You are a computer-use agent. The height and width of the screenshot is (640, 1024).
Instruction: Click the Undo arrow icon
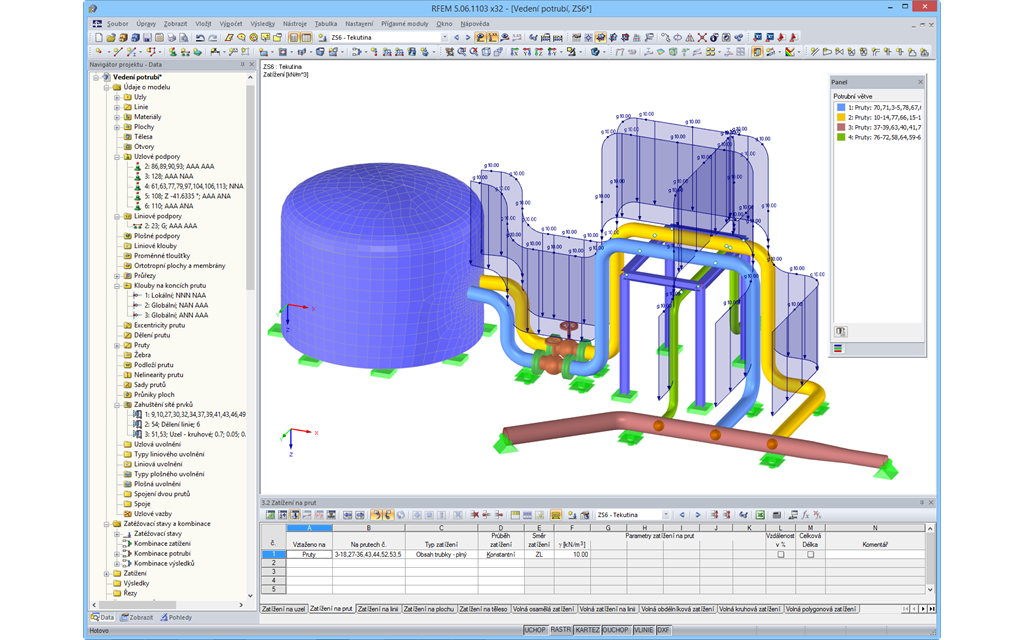click(x=200, y=37)
